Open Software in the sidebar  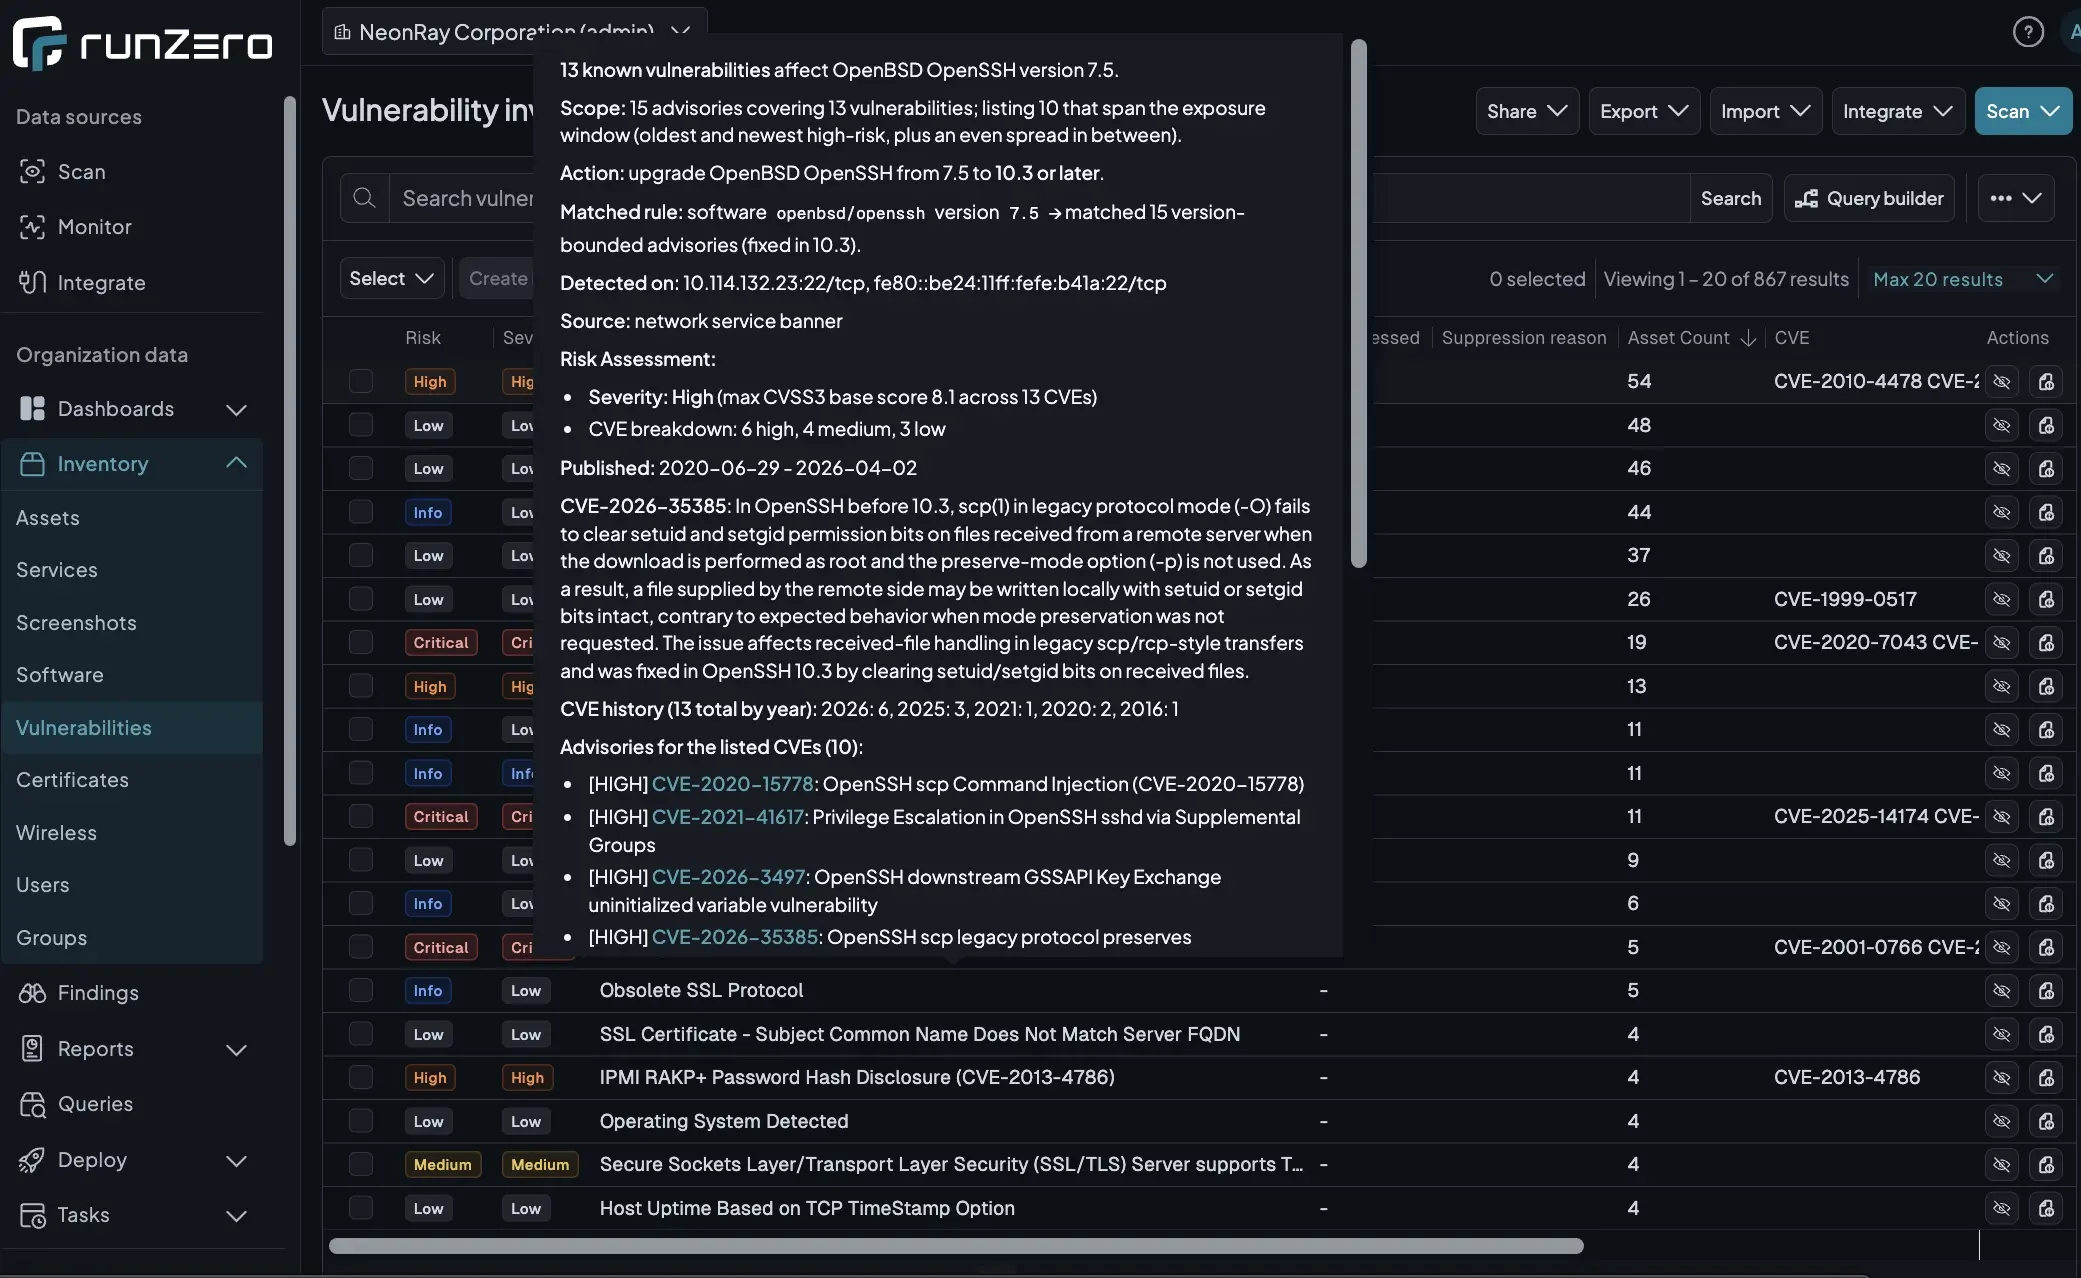[x=60, y=675]
